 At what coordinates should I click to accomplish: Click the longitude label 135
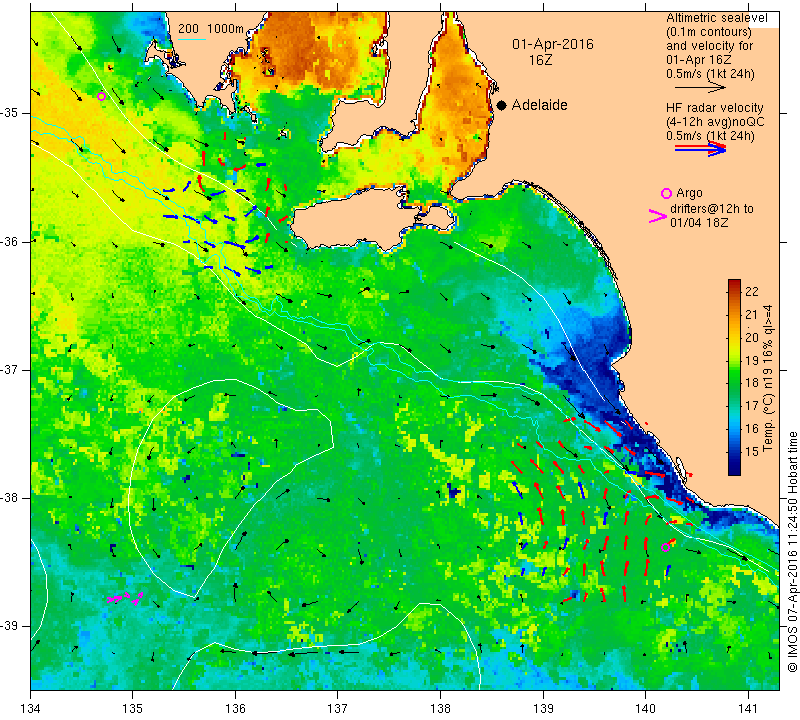(133, 708)
